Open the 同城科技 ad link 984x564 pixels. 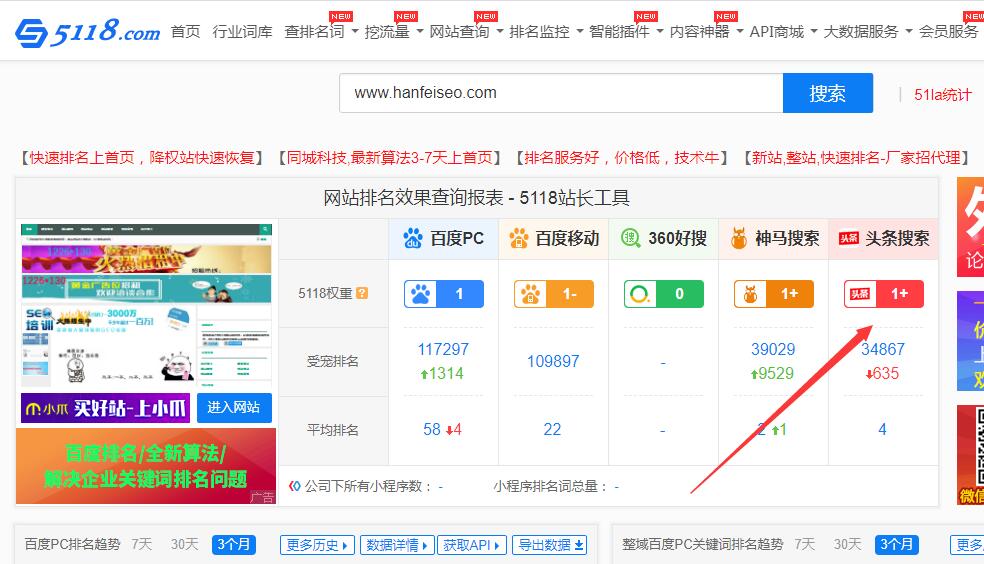point(390,157)
